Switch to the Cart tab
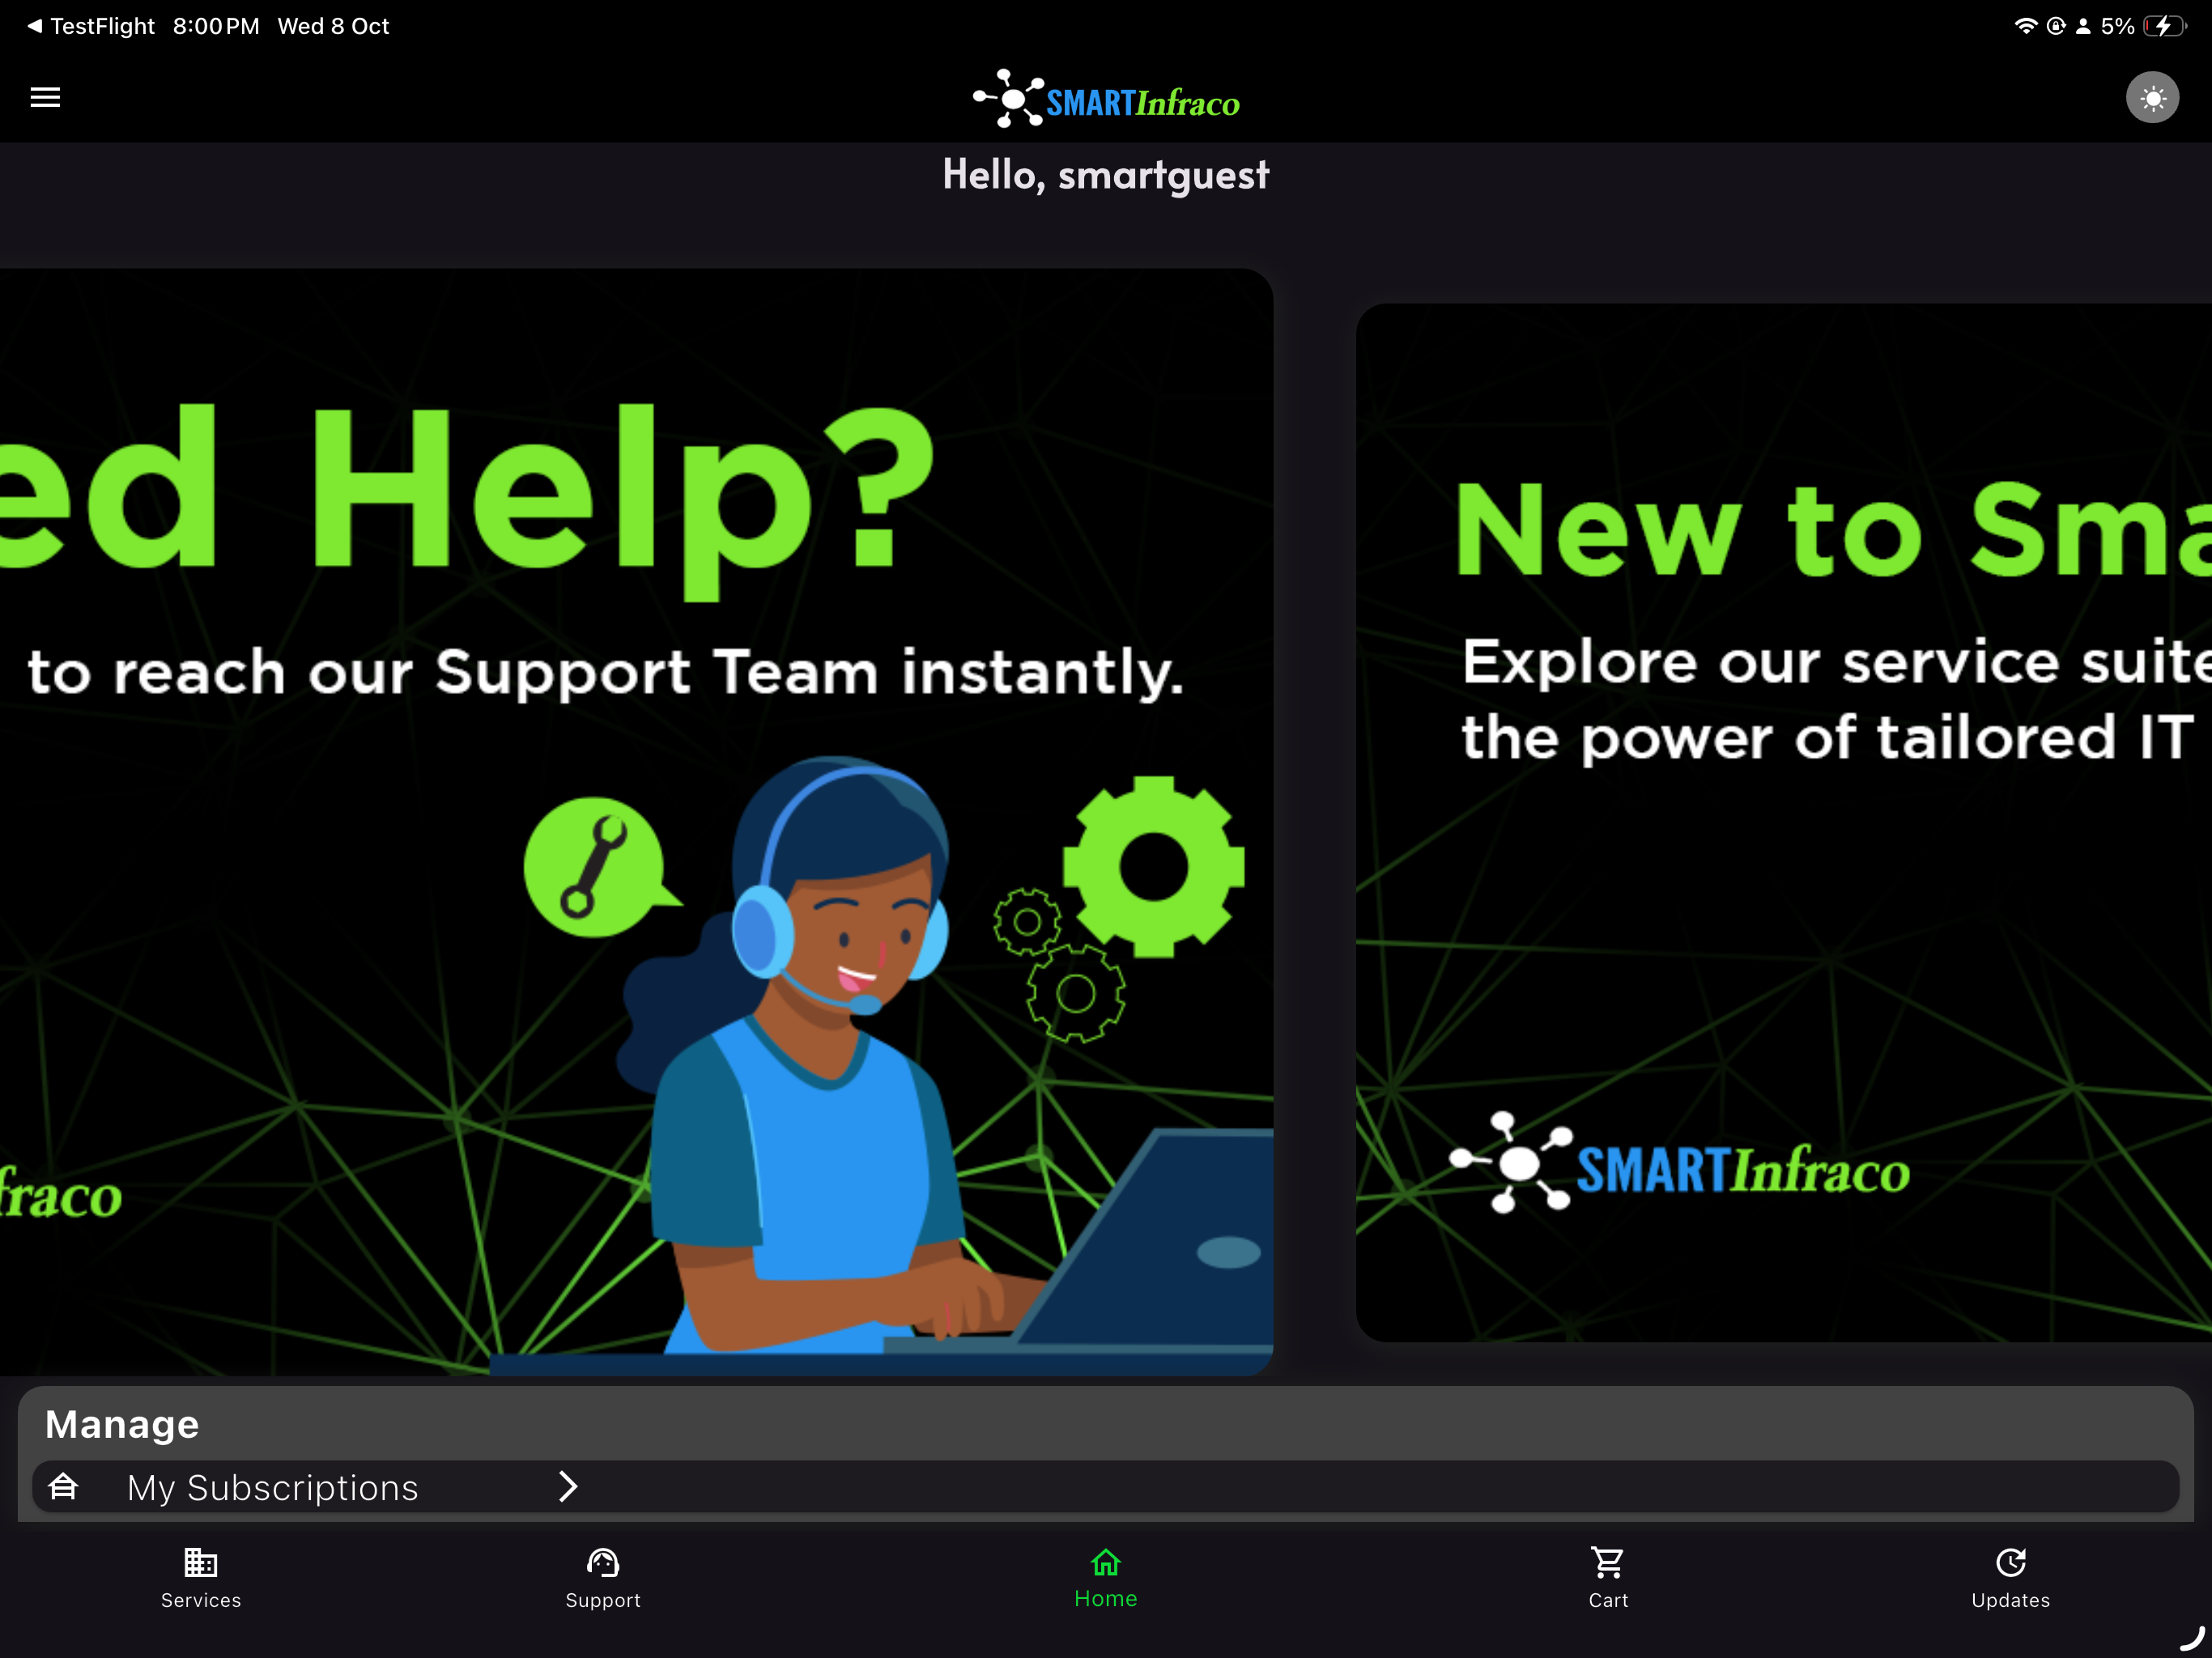Image resolution: width=2212 pixels, height=1658 pixels. (x=1608, y=1578)
